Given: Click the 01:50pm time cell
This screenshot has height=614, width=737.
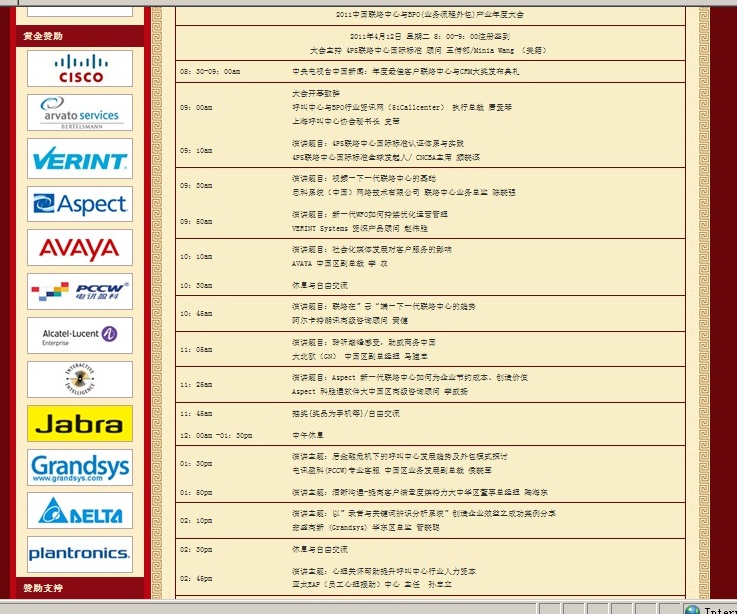Looking at the screenshot, I should point(196,493).
